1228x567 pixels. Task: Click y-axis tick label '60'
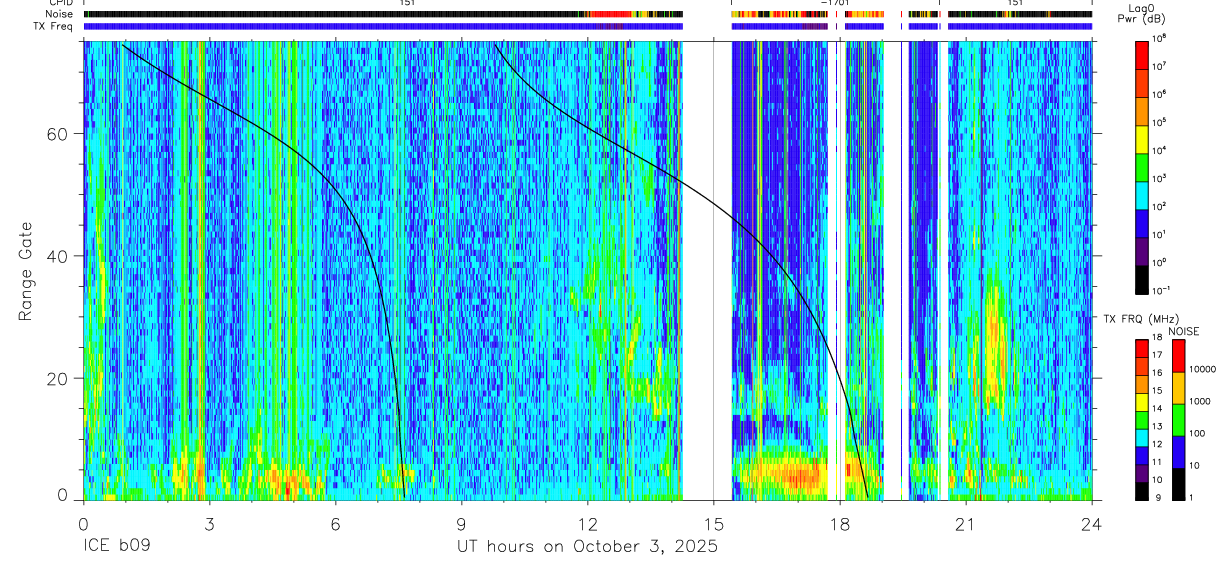coord(58,134)
